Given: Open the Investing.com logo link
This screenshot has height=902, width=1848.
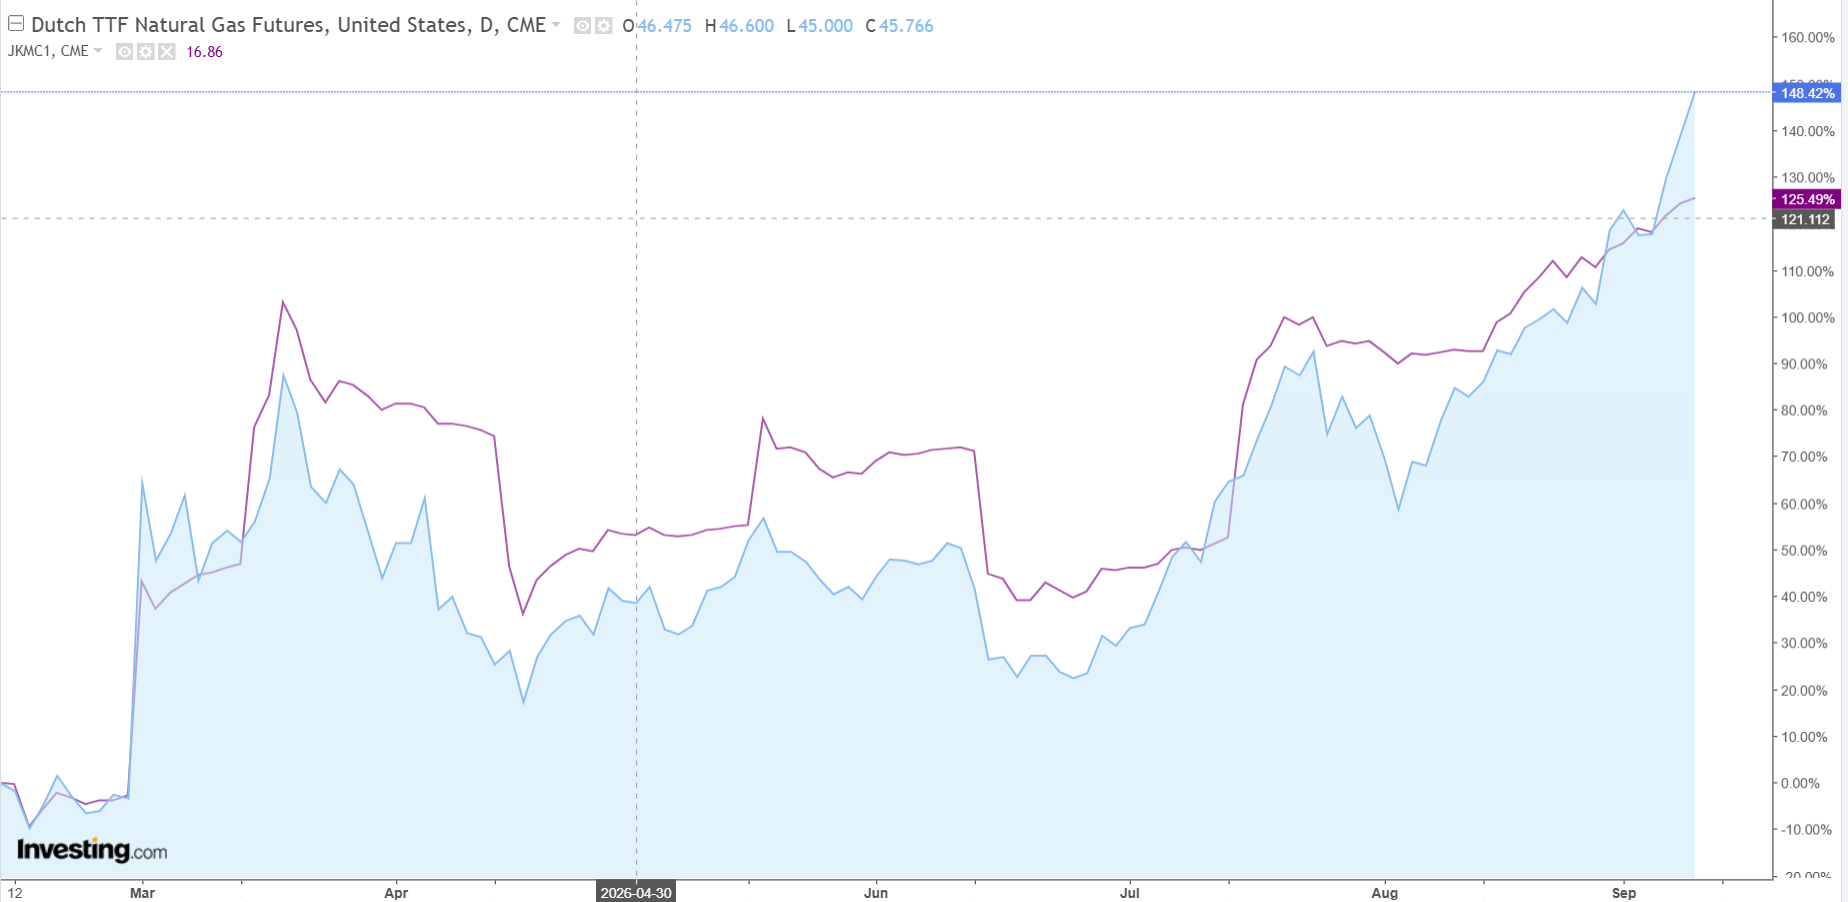Looking at the screenshot, I should coord(92,850).
